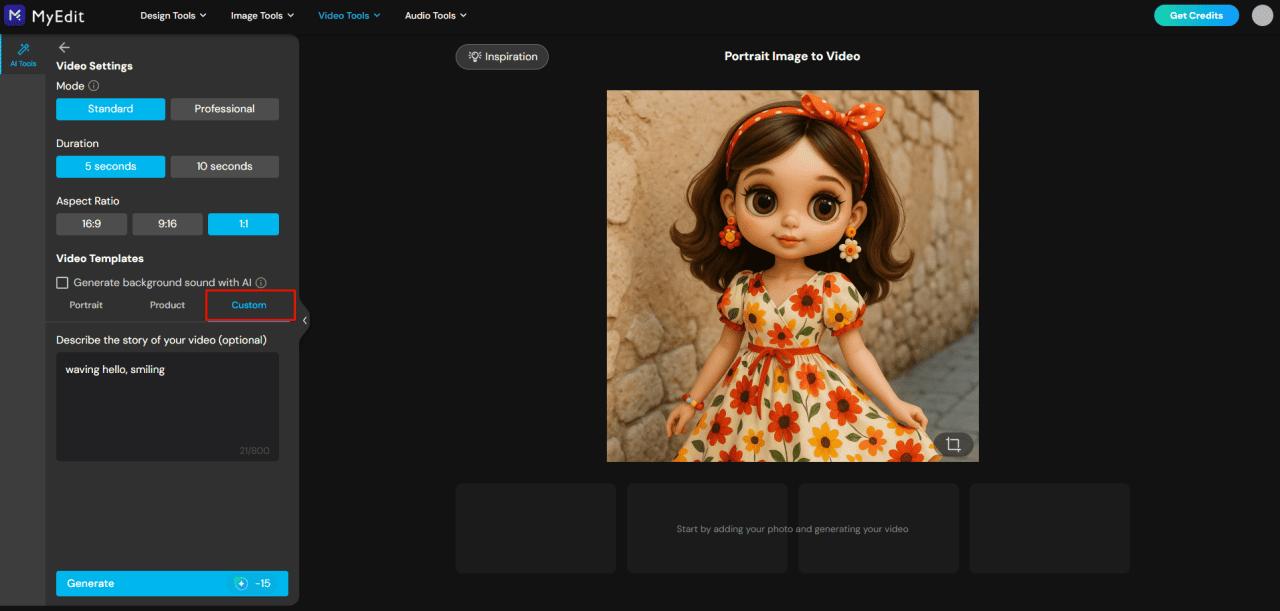Collapse the settings panel with the chevron
The image size is (1280, 611).
304,319
